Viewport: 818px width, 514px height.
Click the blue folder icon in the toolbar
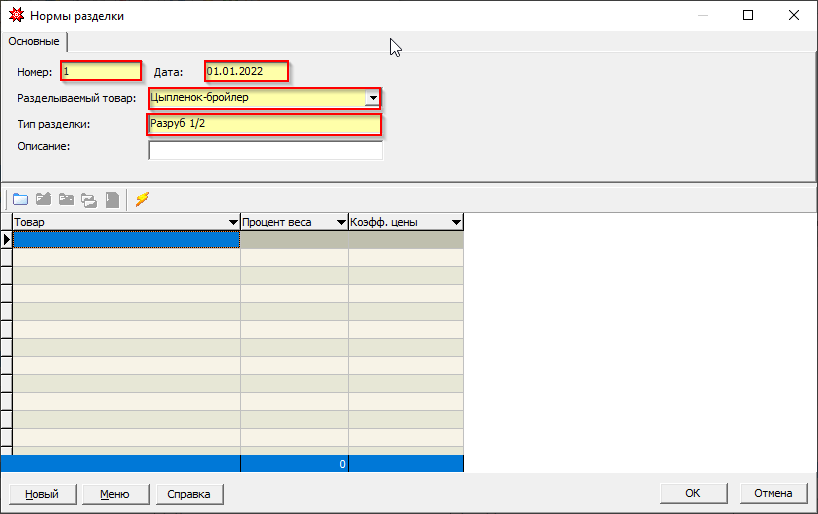(x=20, y=199)
